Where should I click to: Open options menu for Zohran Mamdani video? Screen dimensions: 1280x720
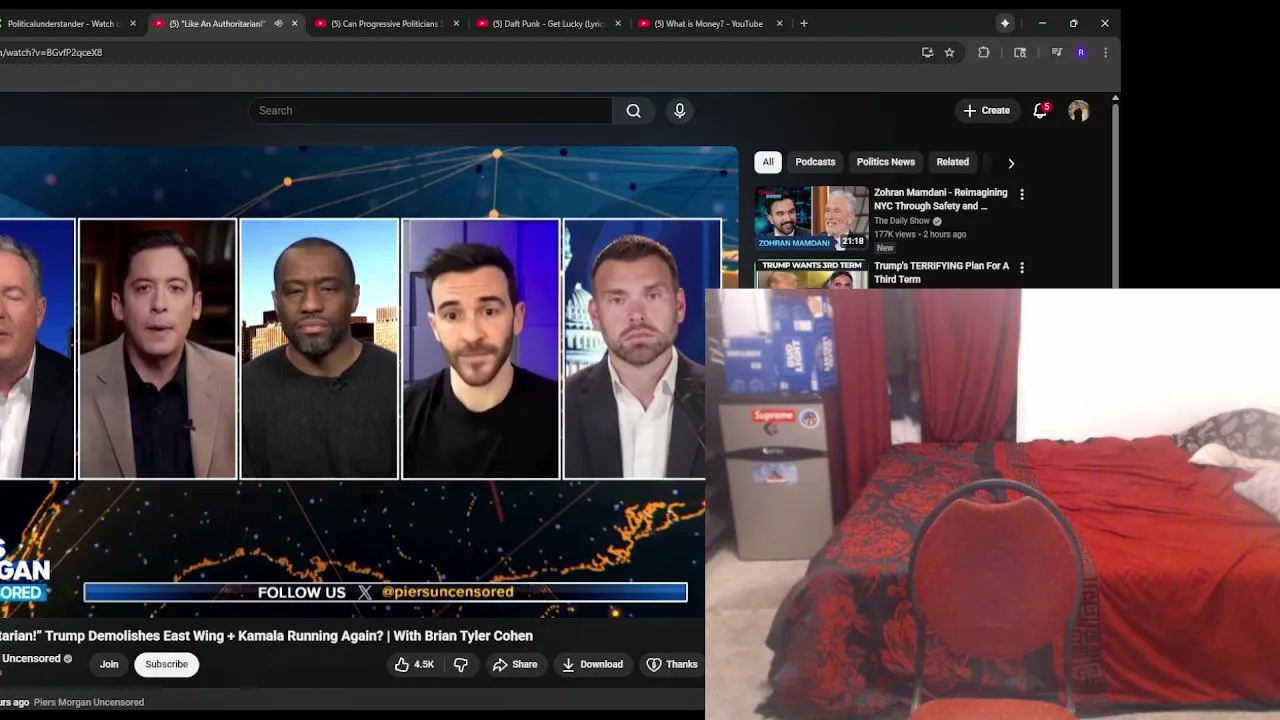[x=1021, y=194]
